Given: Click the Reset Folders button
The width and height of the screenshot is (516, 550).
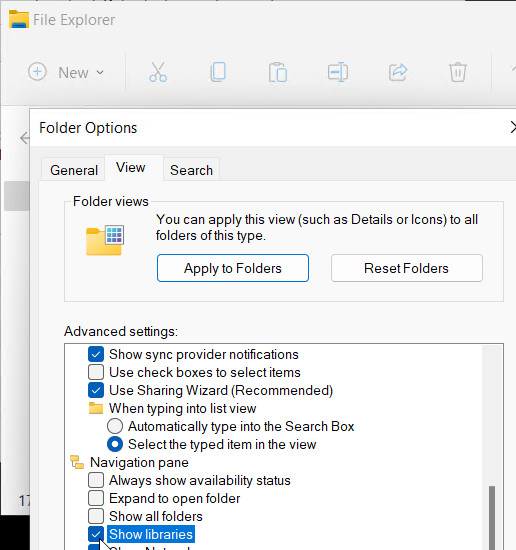Looking at the screenshot, I should 407,268.
